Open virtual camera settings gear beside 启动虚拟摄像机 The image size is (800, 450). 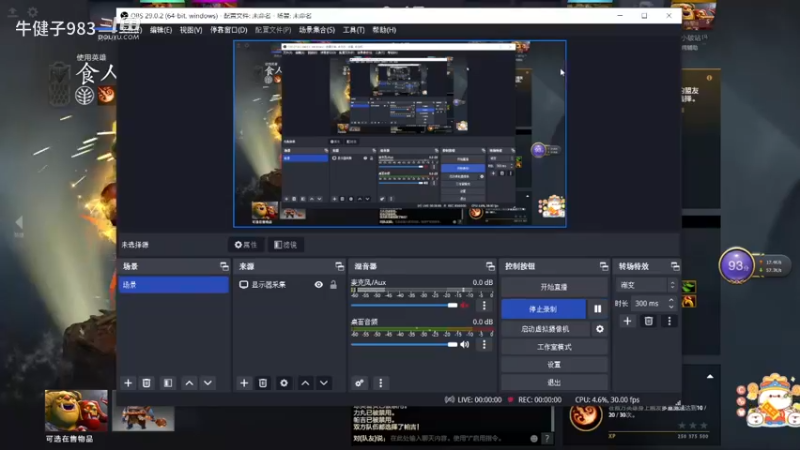(x=599, y=329)
